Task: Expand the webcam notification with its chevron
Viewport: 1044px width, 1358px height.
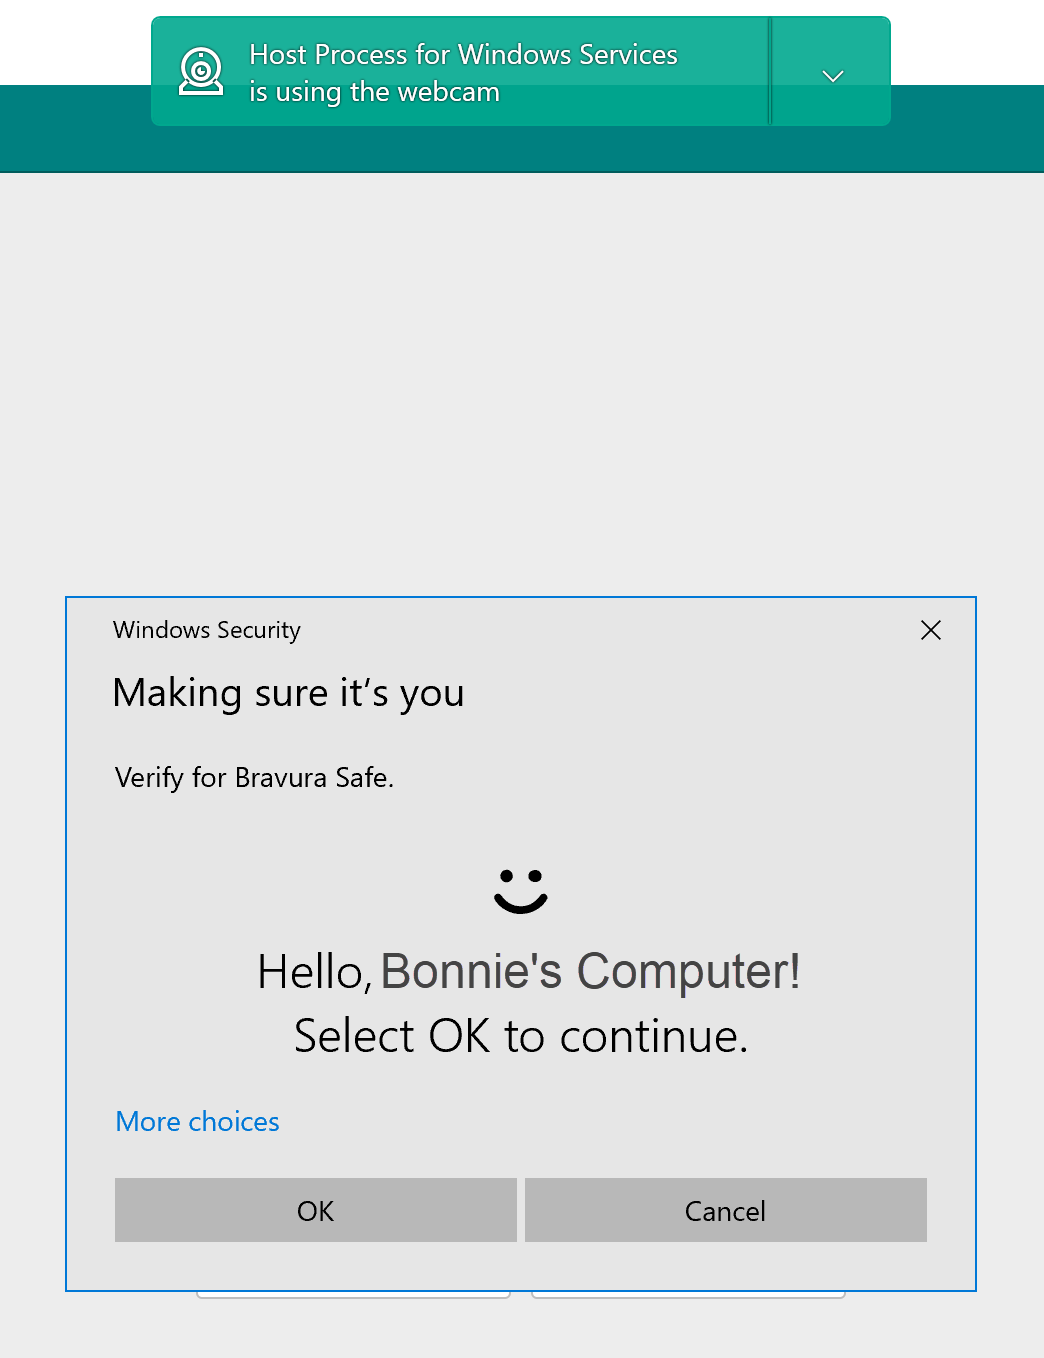Action: coord(831,74)
